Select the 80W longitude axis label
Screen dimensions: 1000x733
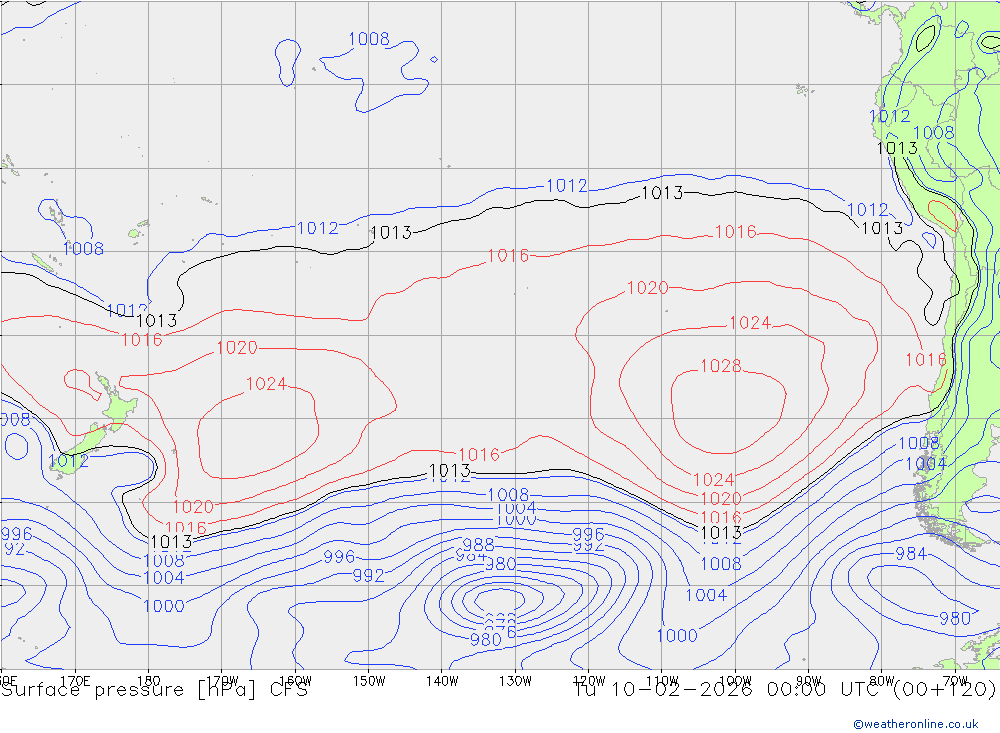[882, 681]
